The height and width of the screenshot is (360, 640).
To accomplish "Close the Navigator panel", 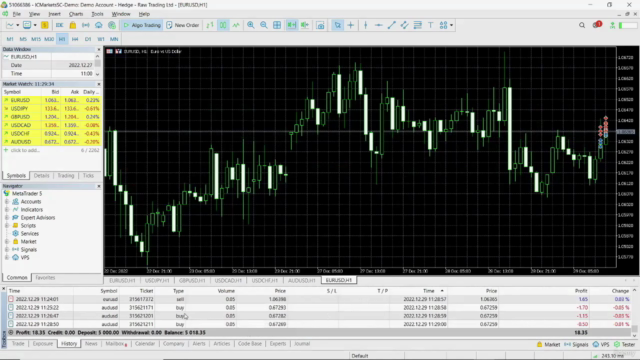I will point(99,186).
